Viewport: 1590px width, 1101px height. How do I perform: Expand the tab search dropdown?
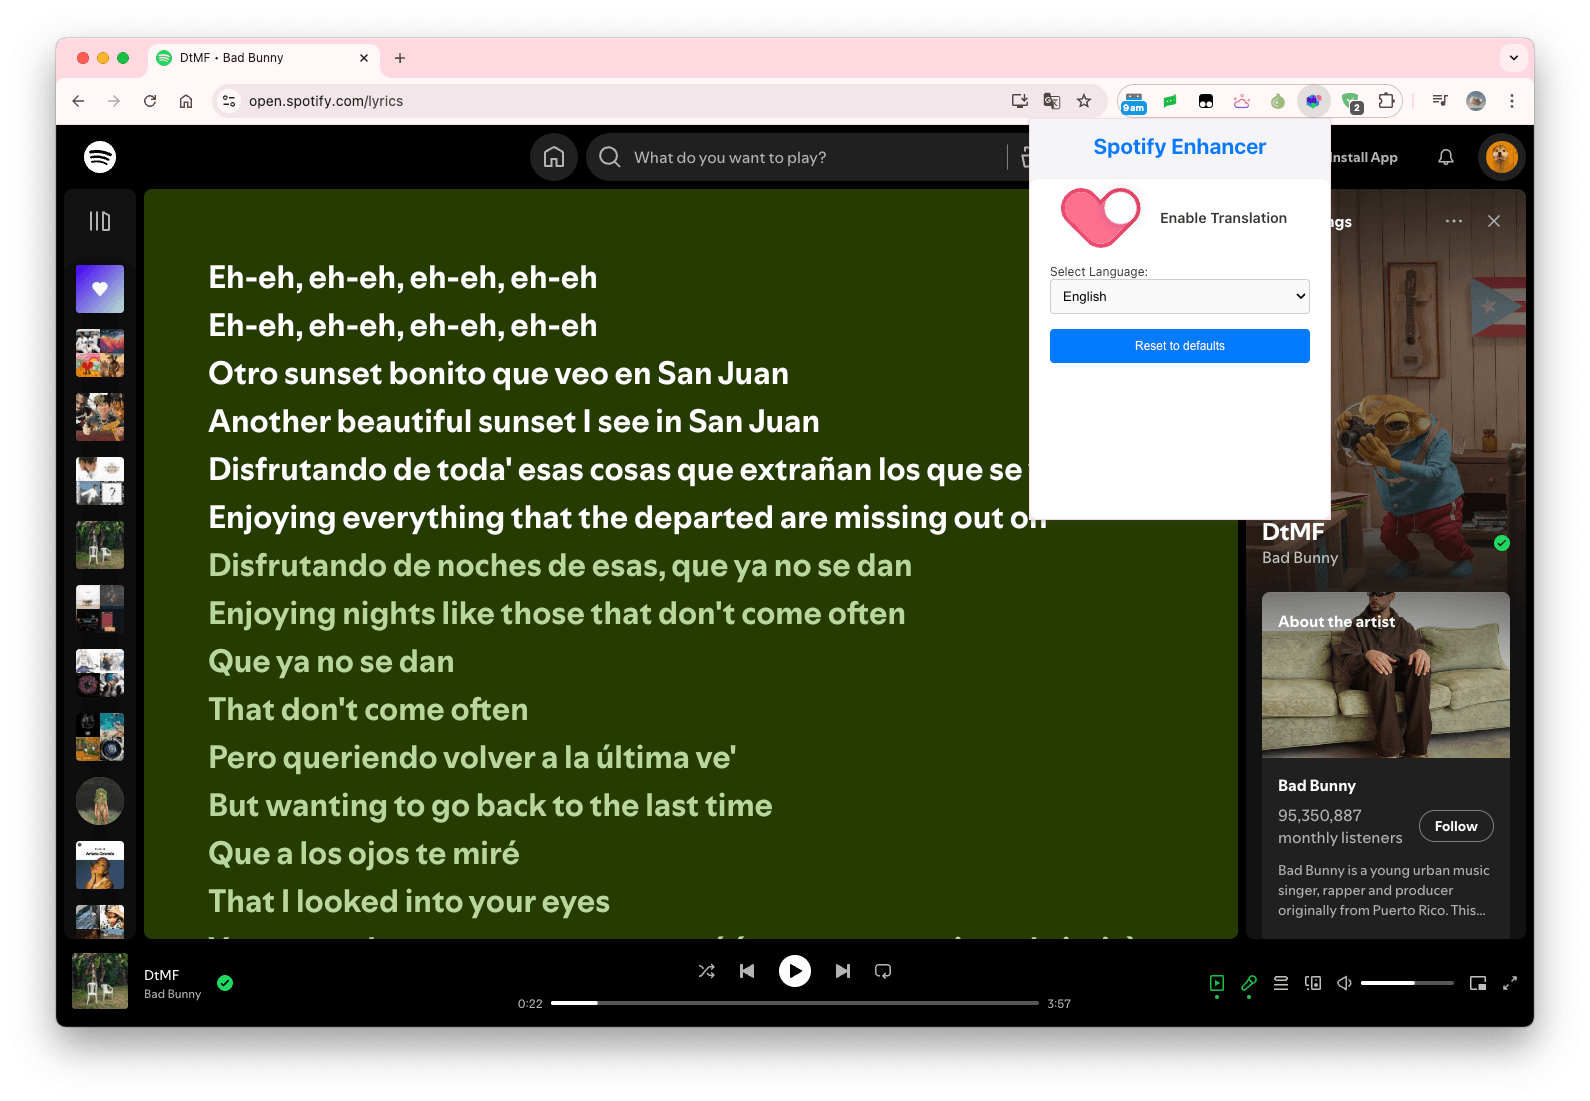[x=1514, y=58]
